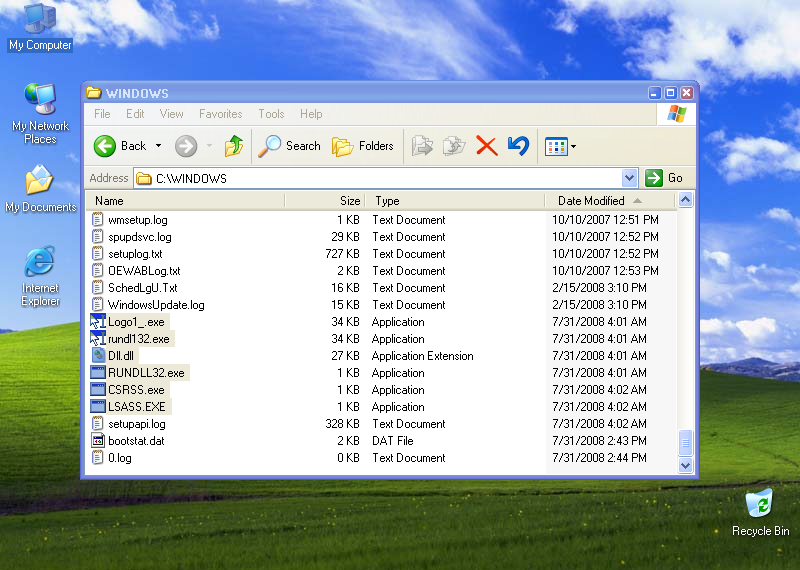800x570 pixels.
Task: Click the 'DAT File' type text
Action: [x=392, y=441]
